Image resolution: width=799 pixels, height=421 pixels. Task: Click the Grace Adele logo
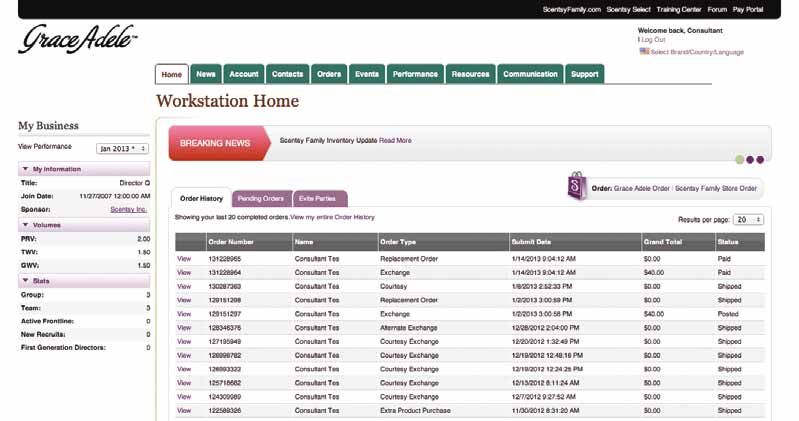click(x=77, y=39)
